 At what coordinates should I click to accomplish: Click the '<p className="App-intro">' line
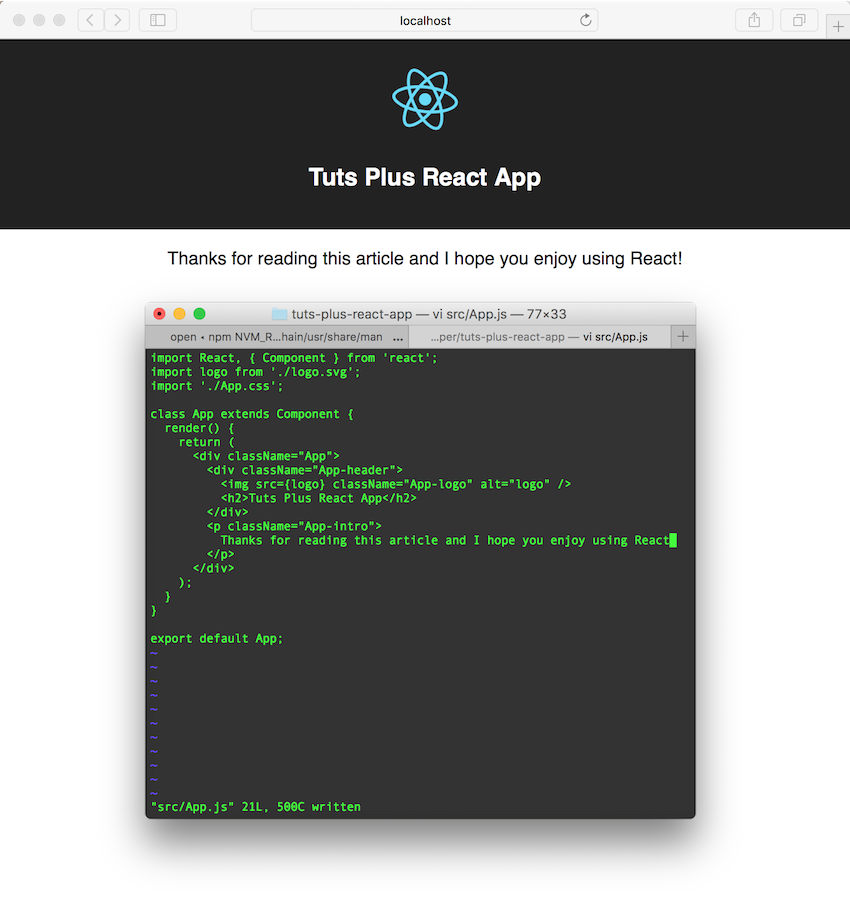click(294, 526)
